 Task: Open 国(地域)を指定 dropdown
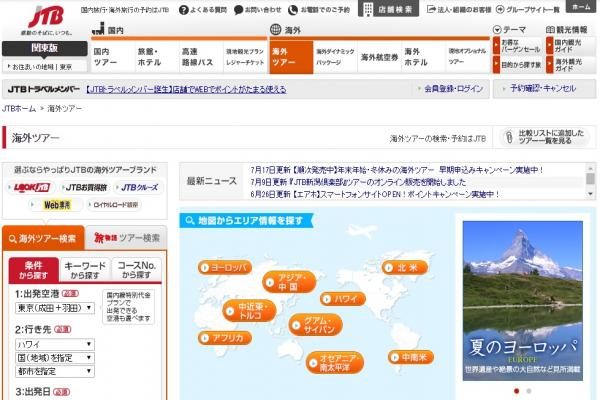(55, 358)
